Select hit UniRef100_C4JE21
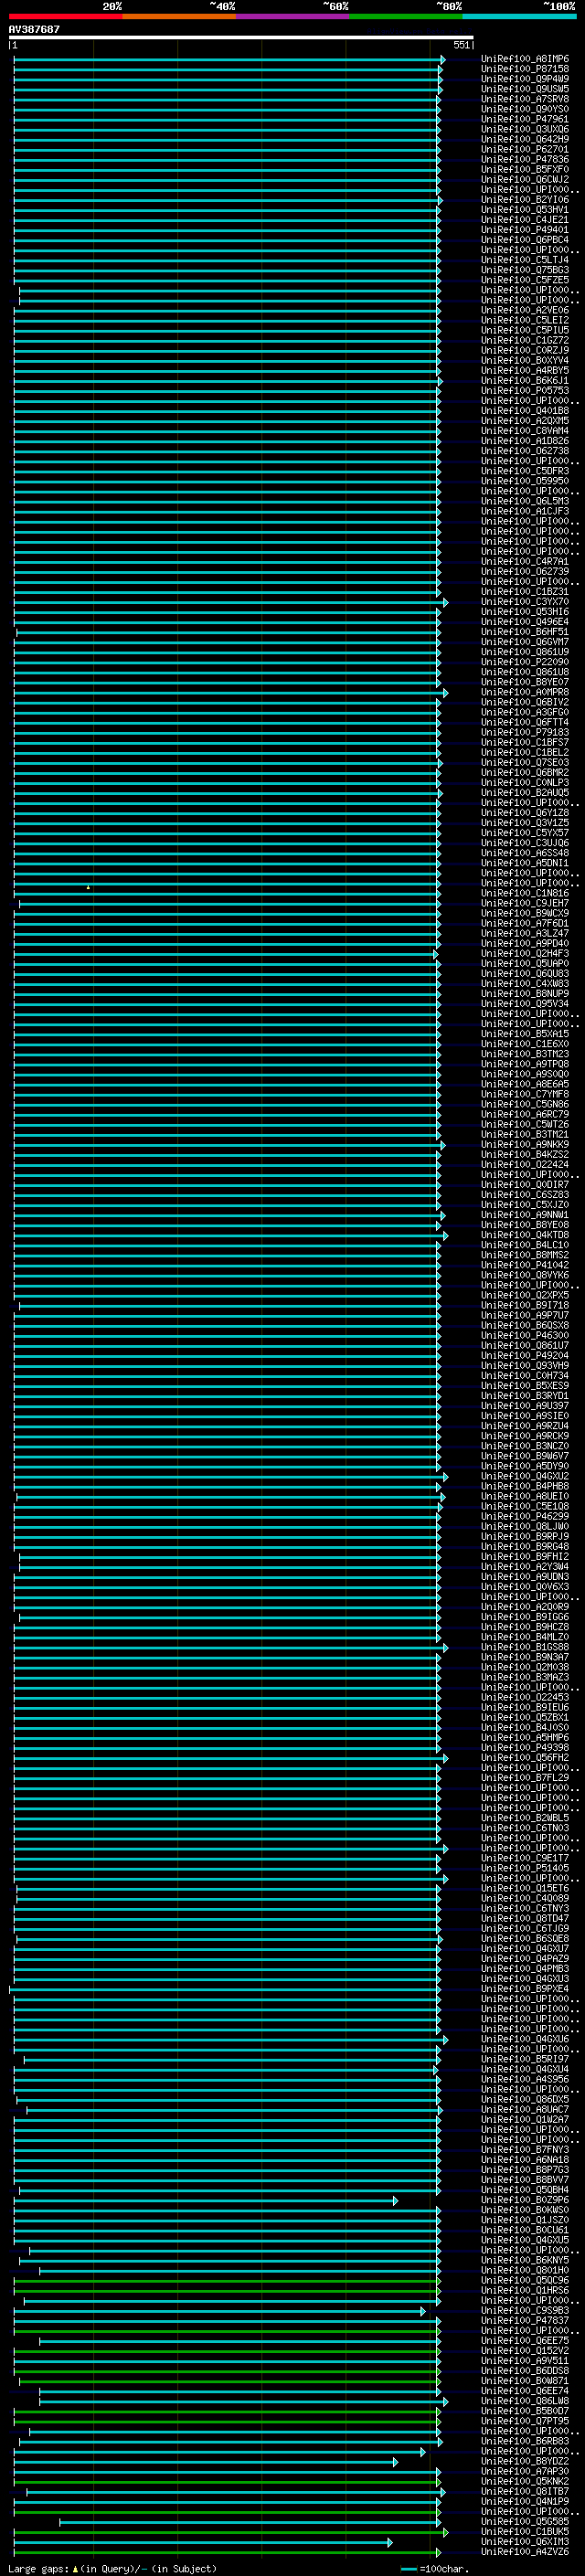Viewport: 585px width, 2576px height. pyautogui.click(x=524, y=219)
